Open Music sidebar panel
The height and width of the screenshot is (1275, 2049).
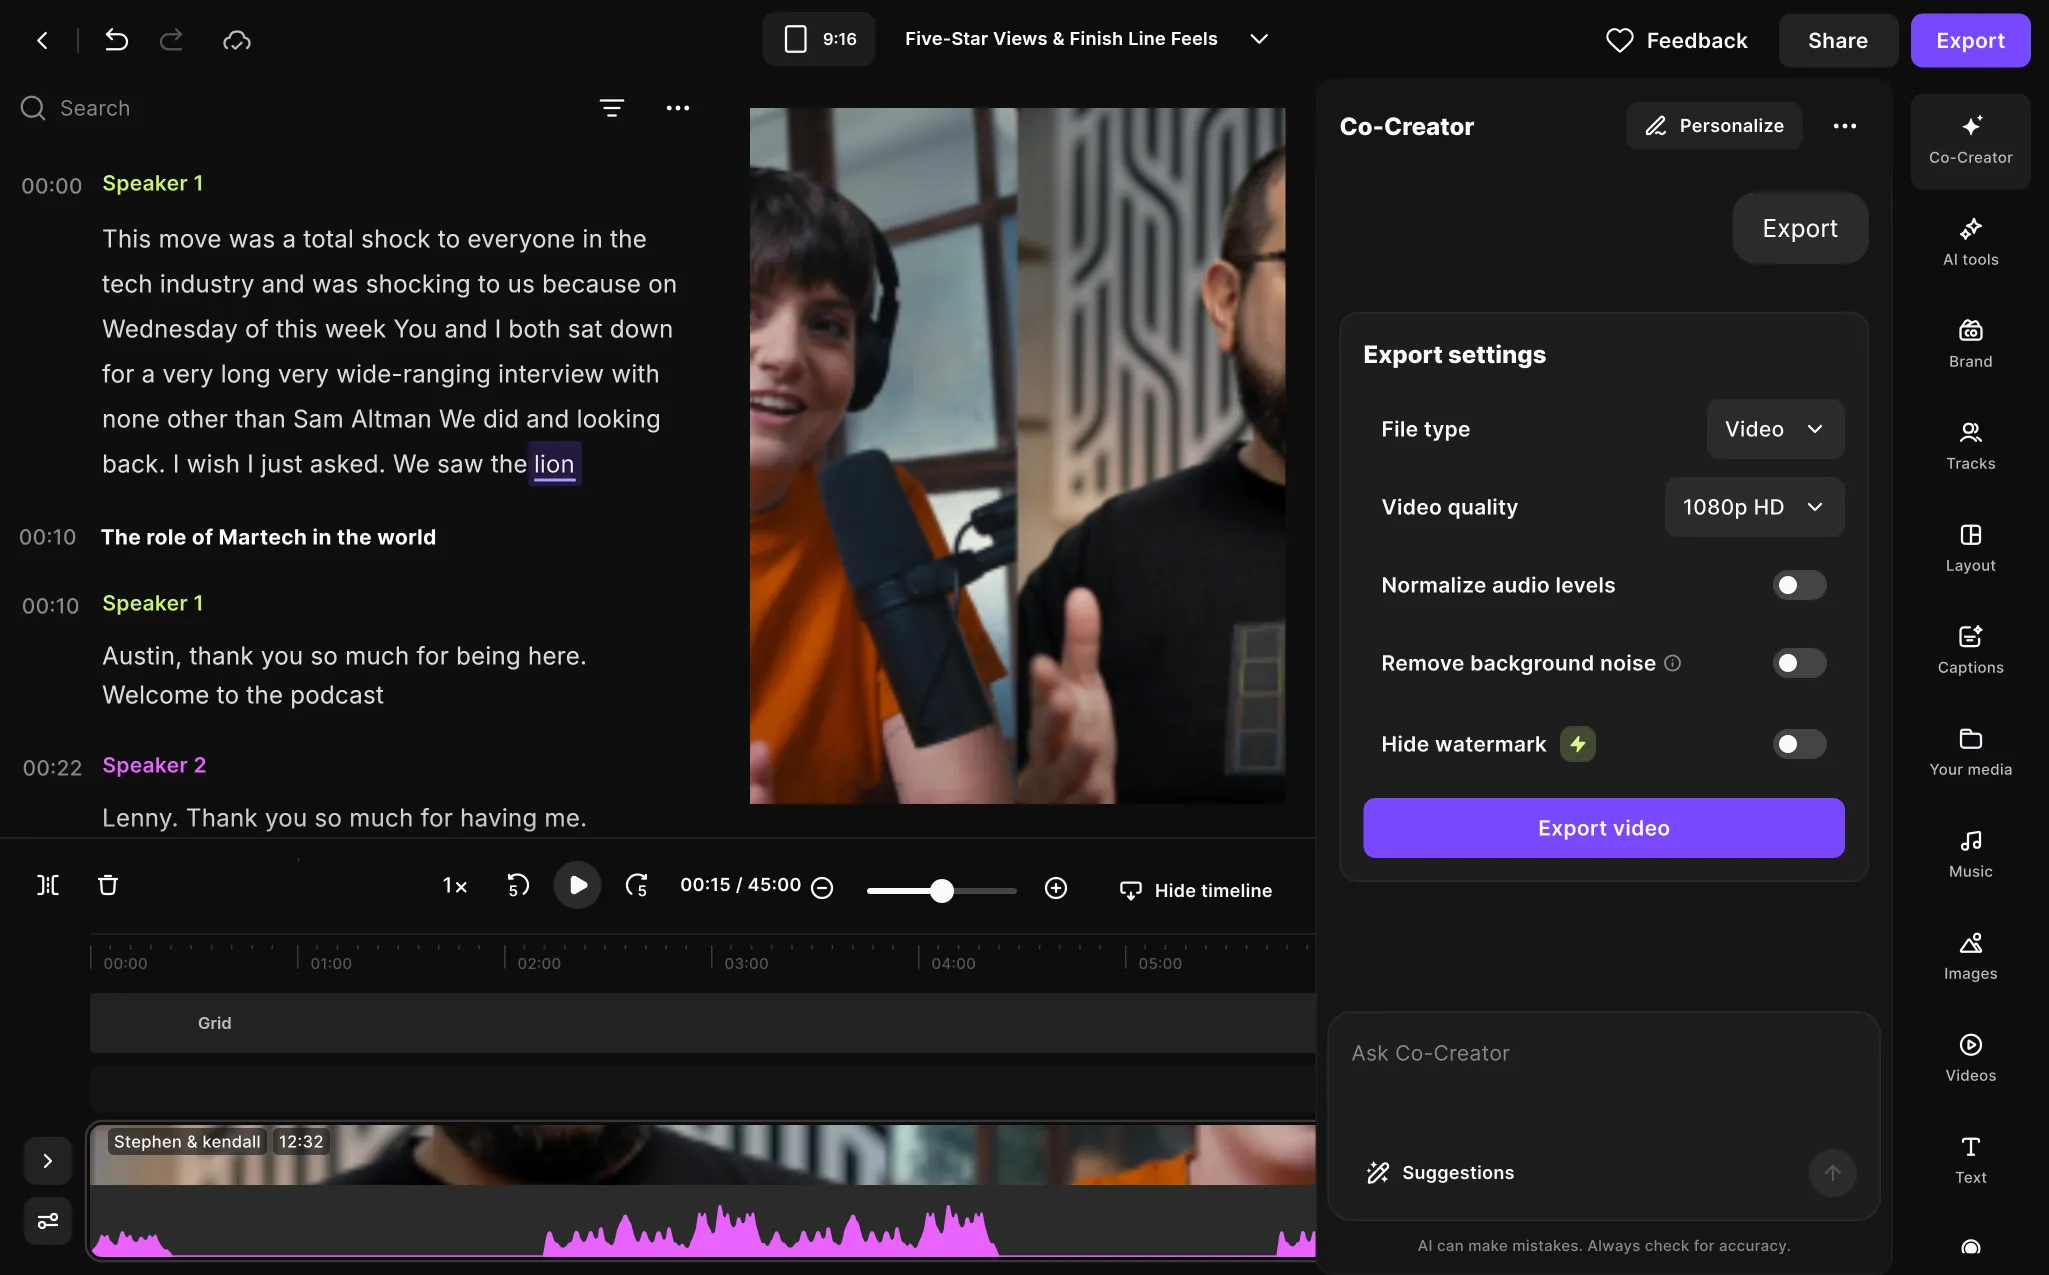(1970, 854)
